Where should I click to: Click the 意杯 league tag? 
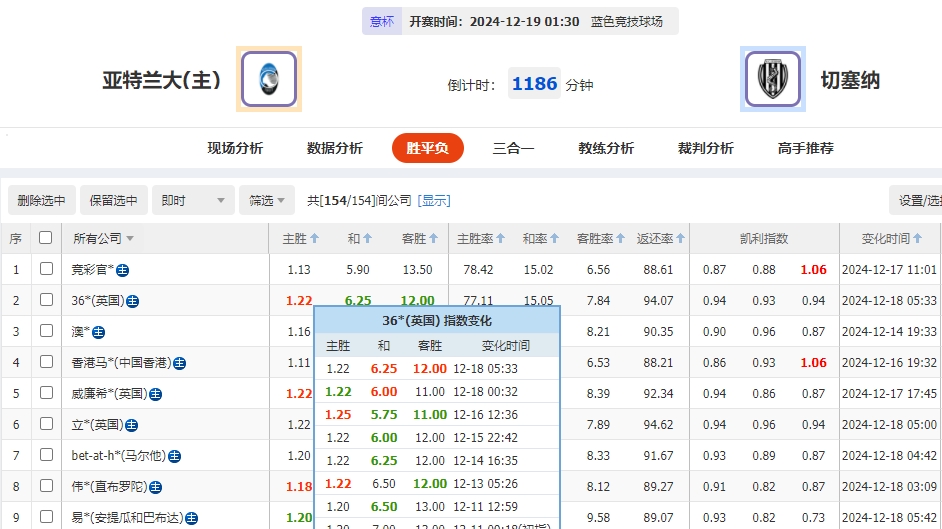pos(382,21)
